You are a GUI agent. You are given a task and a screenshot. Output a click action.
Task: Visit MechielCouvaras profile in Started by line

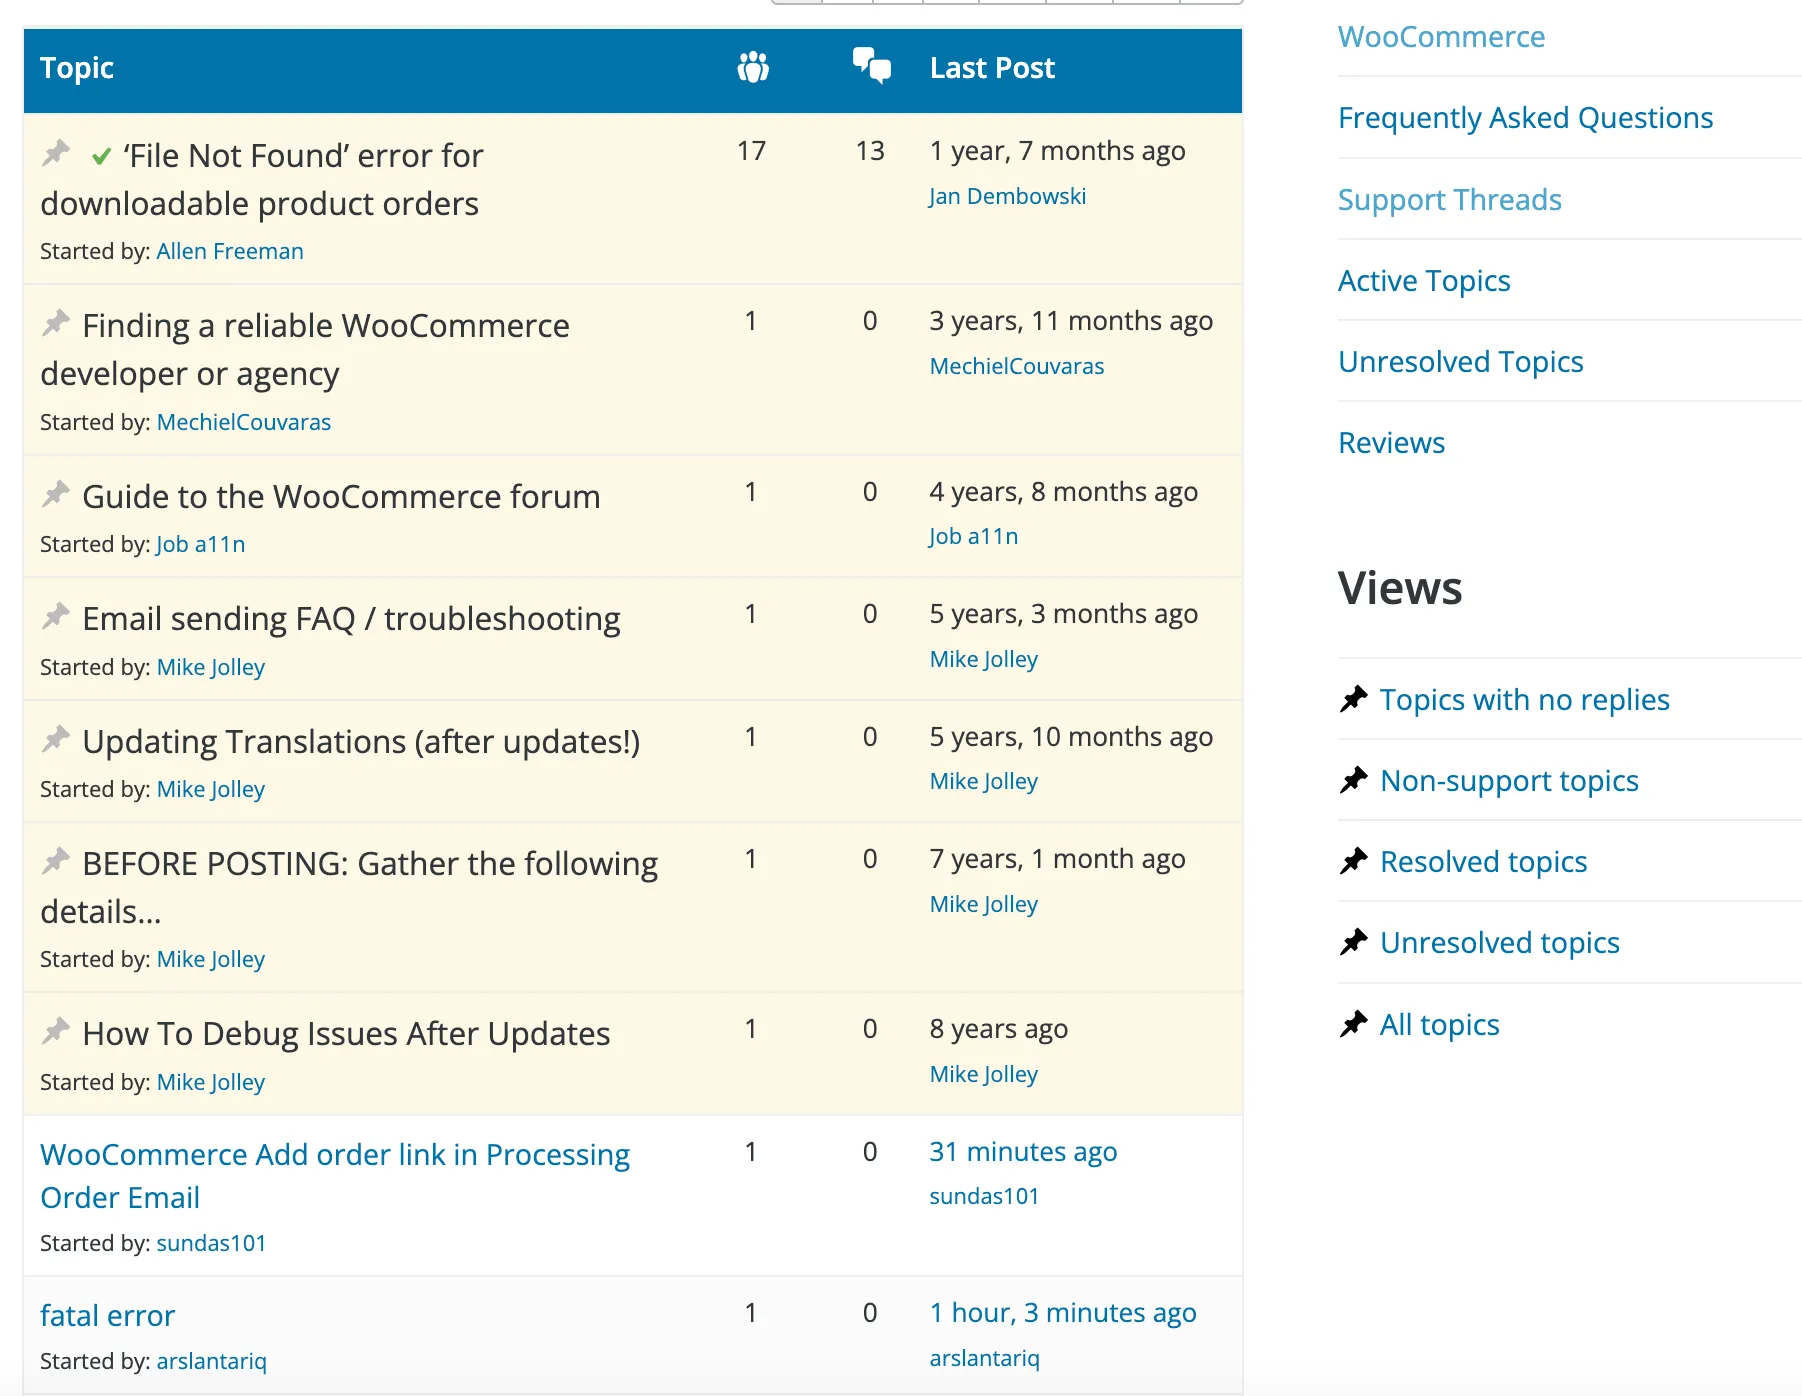244,422
